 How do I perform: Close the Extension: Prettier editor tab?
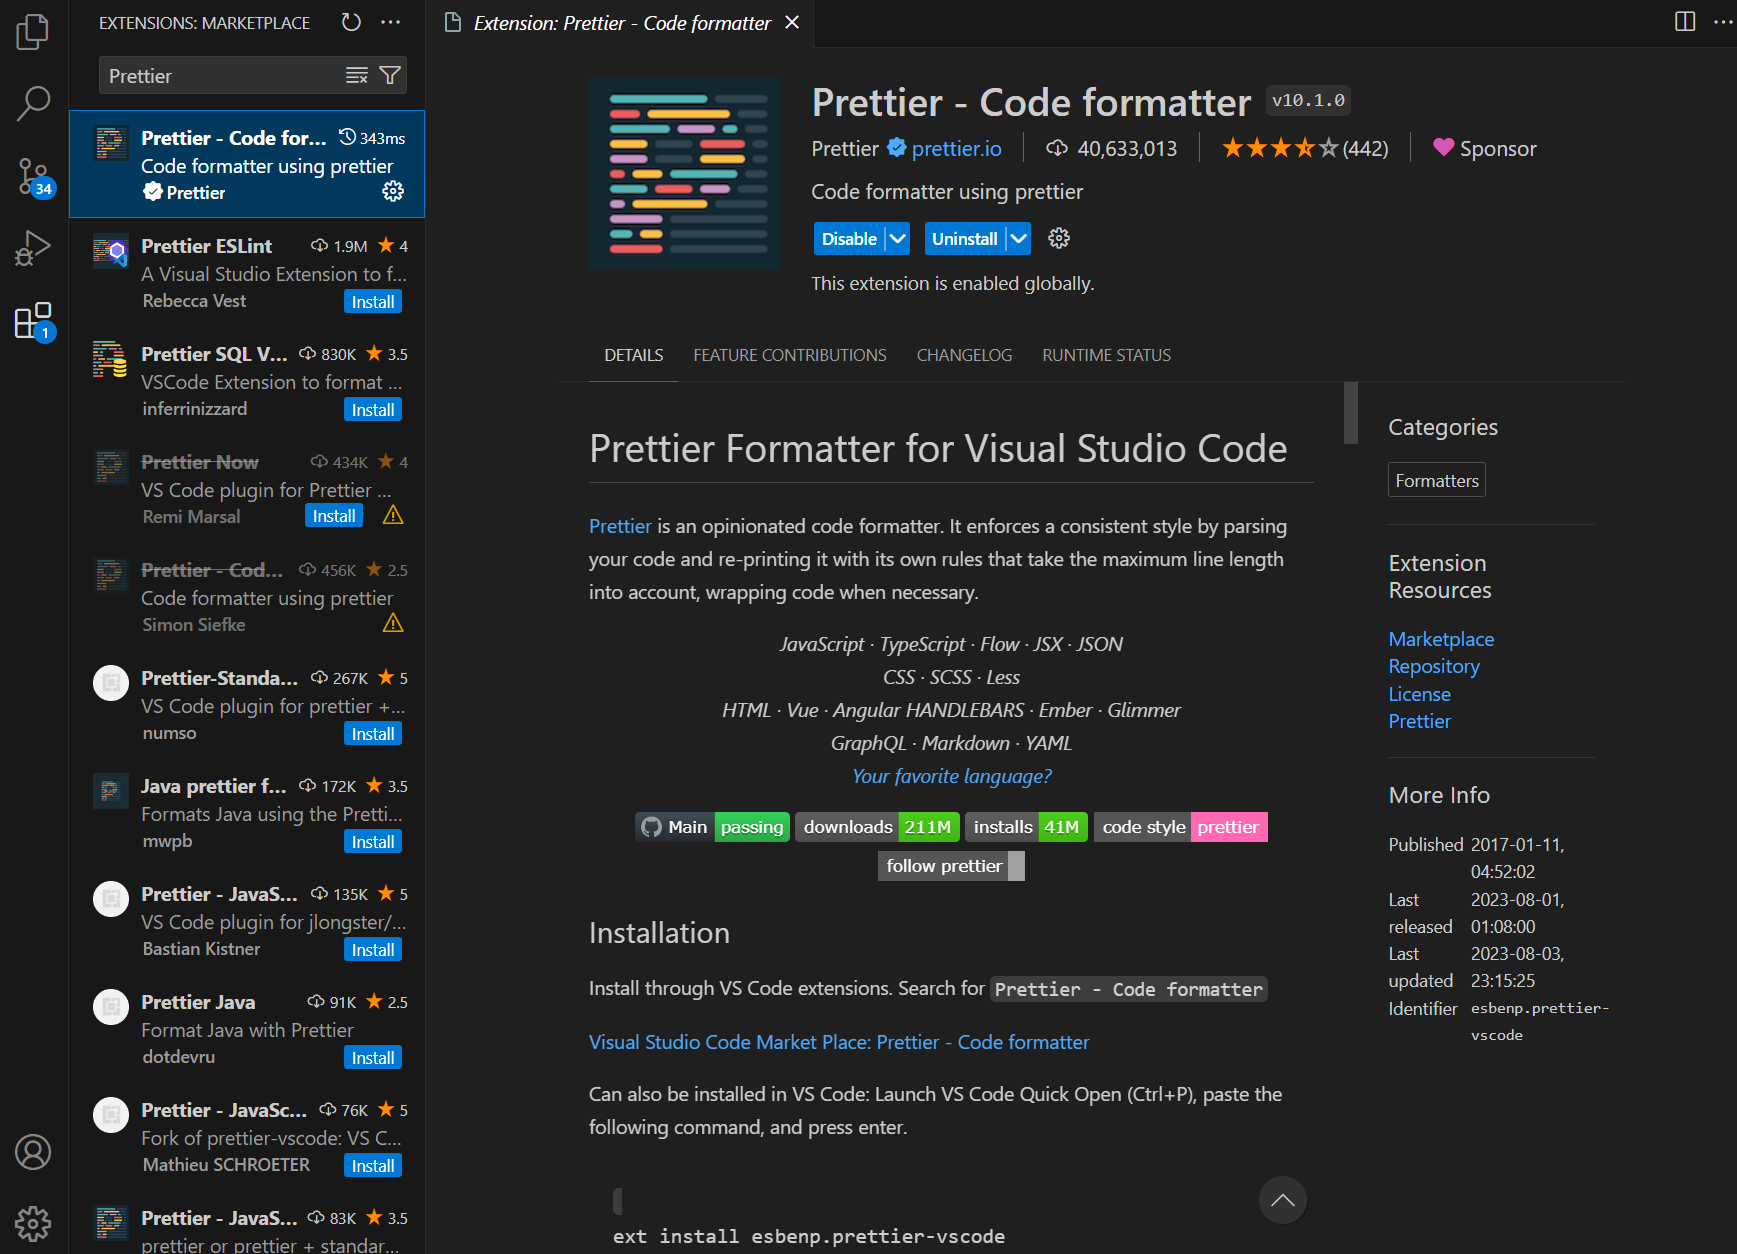(x=792, y=22)
